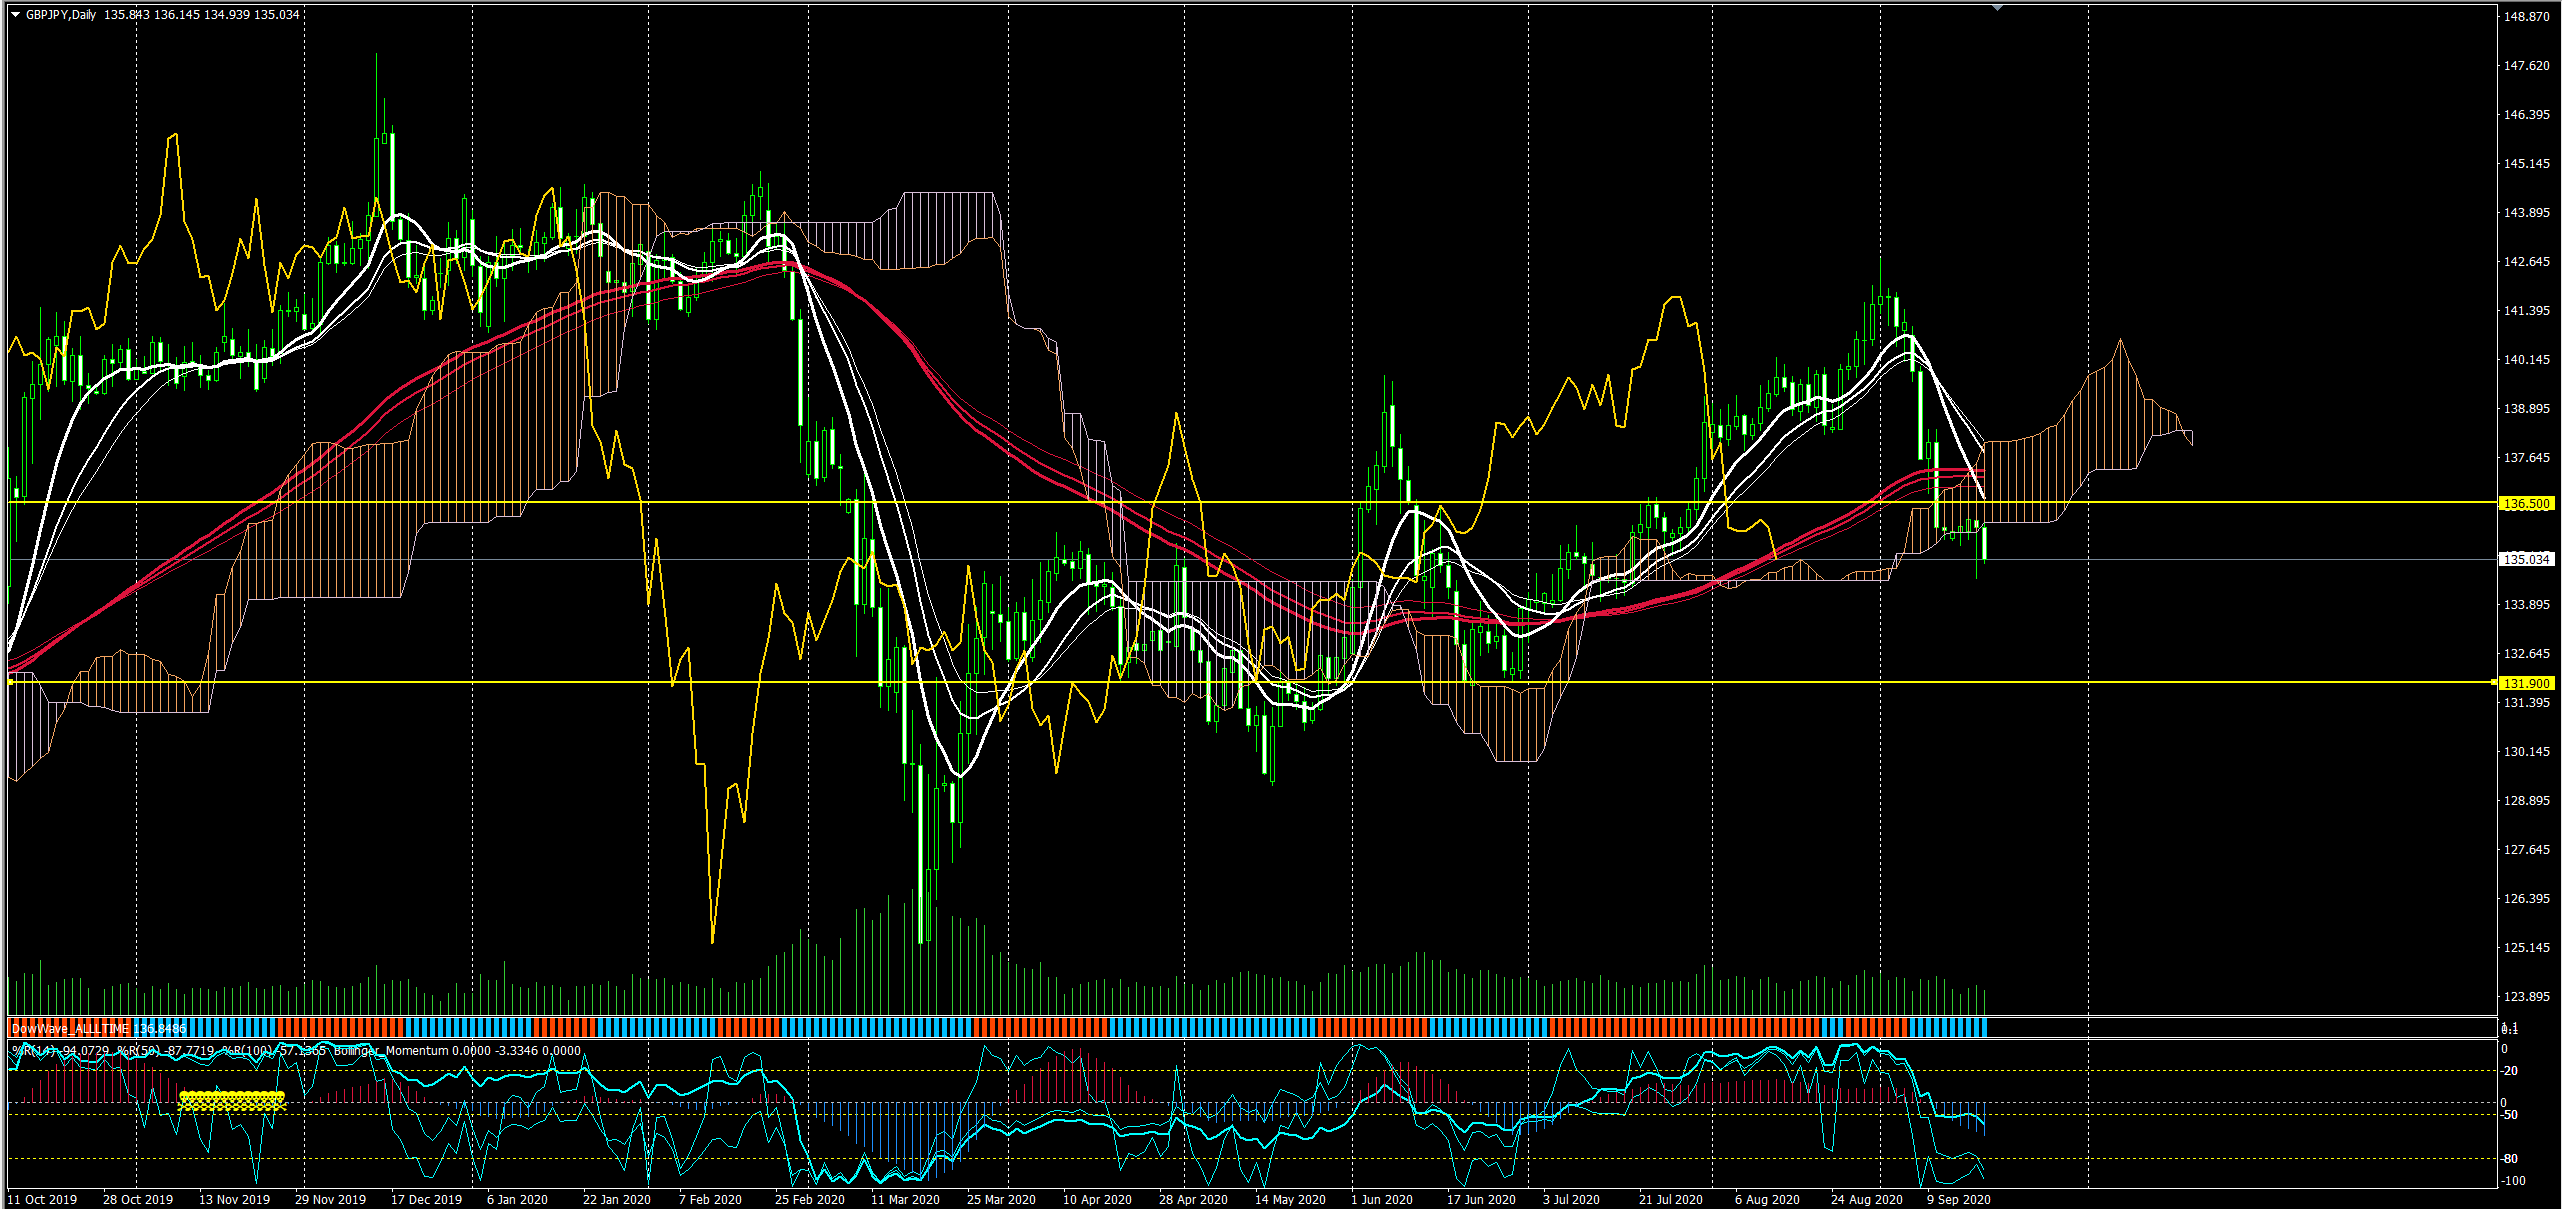Select the yellow 136.500 price label

pyautogui.click(x=2526, y=504)
